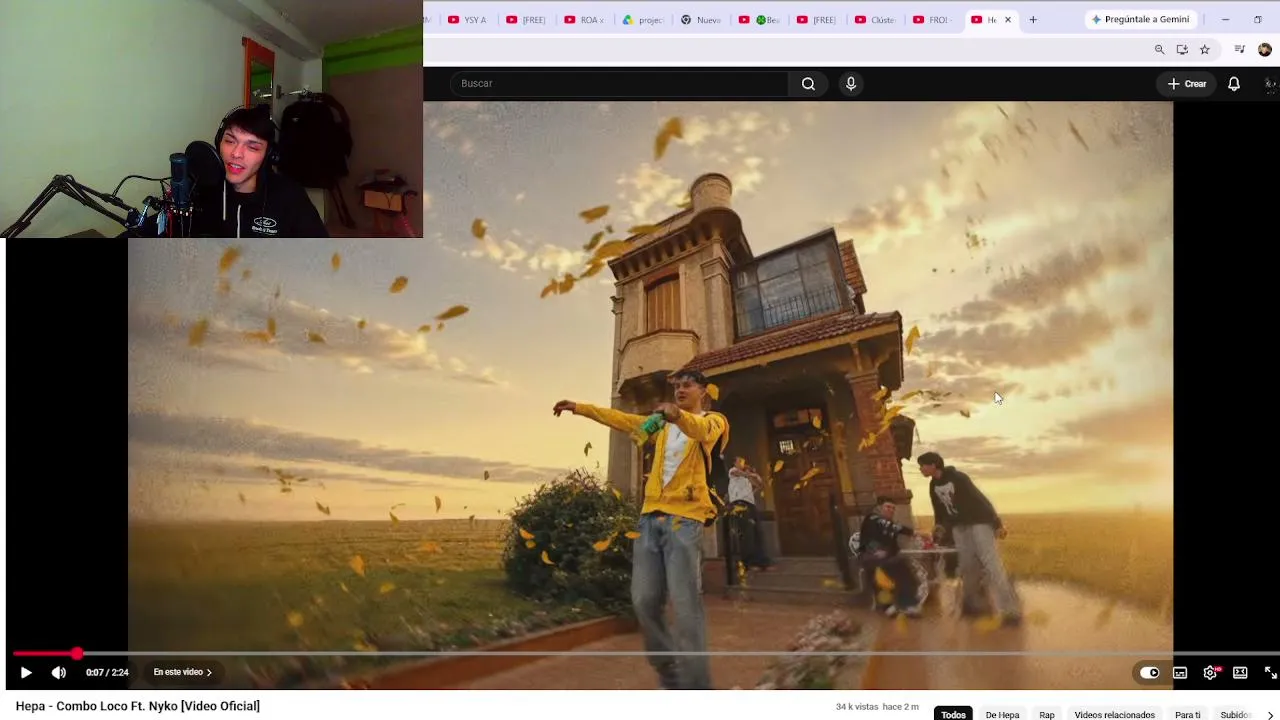This screenshot has height=720, width=1280.
Task: Open Chrome profile avatar
Action: [1265, 50]
